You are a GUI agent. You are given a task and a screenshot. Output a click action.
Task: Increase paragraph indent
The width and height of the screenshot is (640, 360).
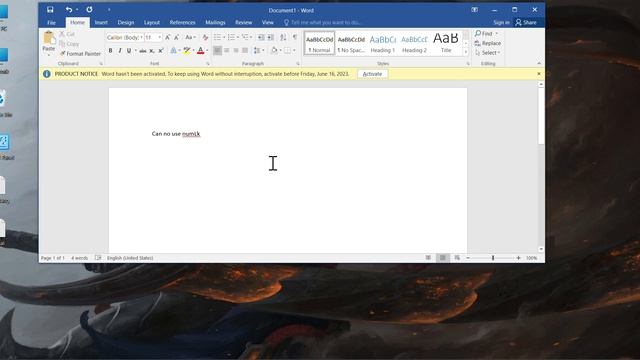pos(271,38)
